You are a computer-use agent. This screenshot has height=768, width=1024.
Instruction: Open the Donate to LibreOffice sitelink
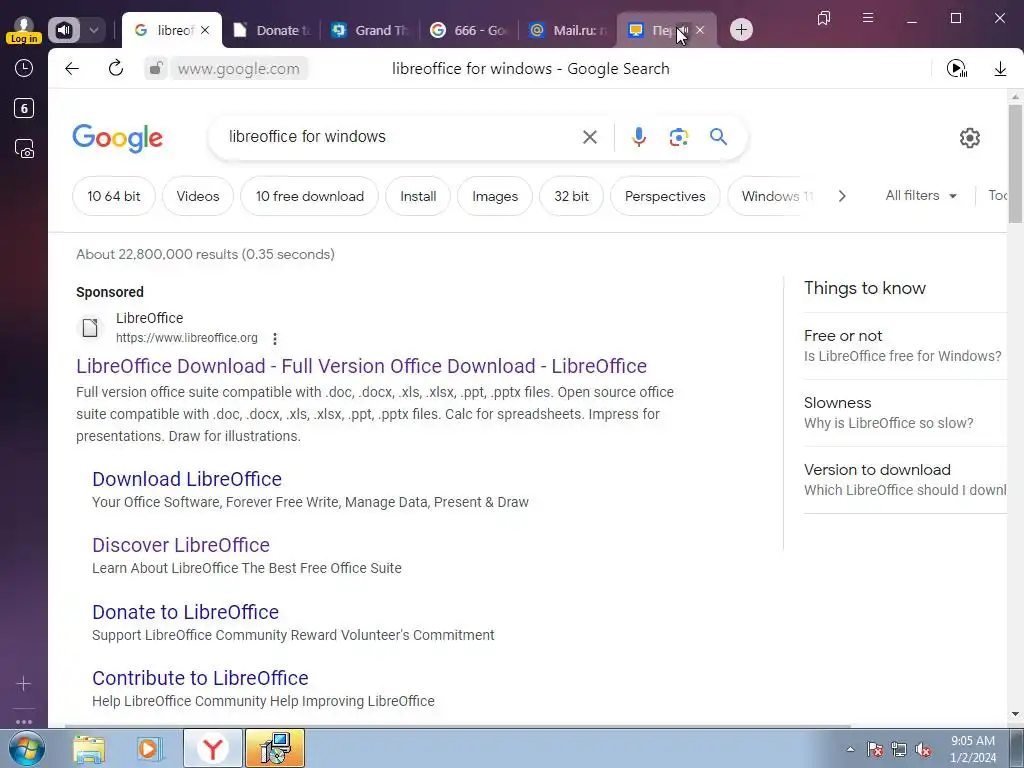185,612
